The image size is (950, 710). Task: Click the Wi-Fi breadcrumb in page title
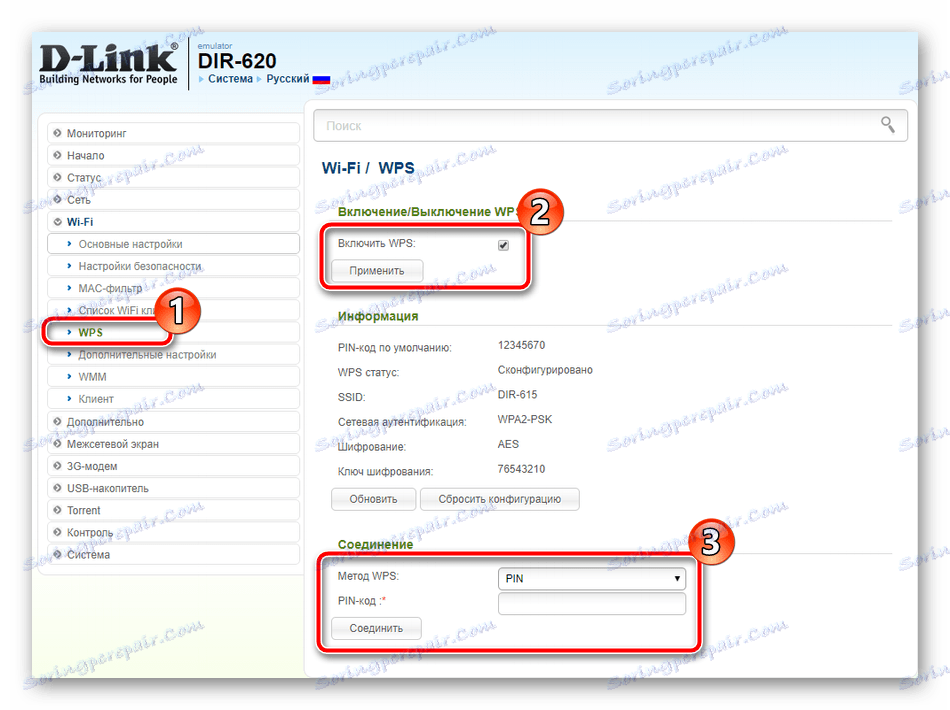click(x=340, y=168)
